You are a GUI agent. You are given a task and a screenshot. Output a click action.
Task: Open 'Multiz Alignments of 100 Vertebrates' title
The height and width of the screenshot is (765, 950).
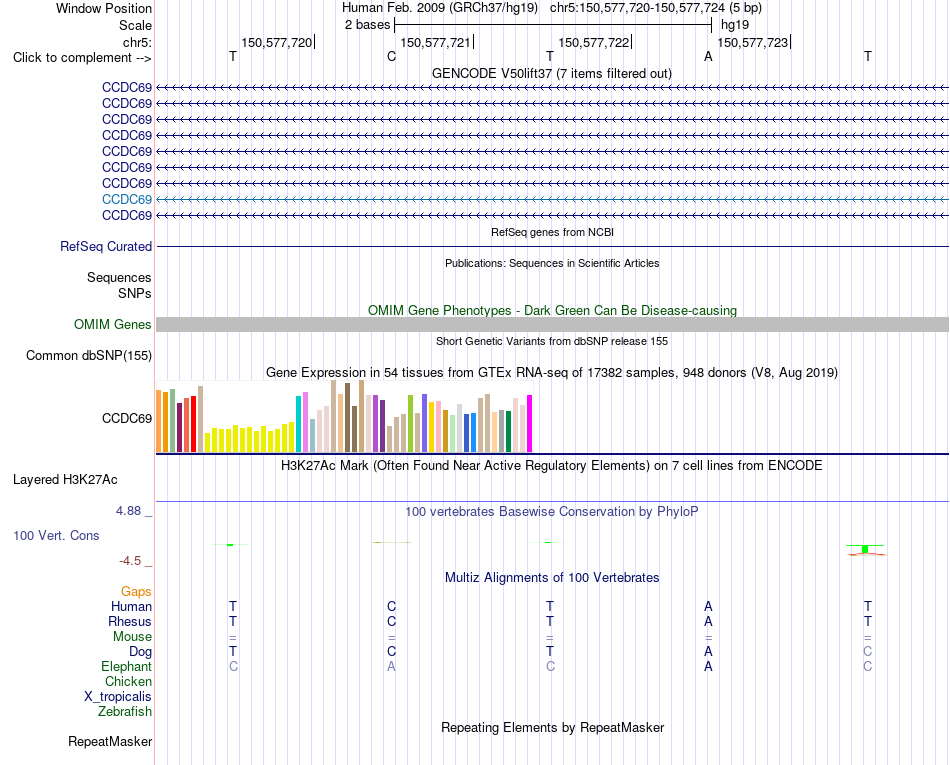(552, 578)
